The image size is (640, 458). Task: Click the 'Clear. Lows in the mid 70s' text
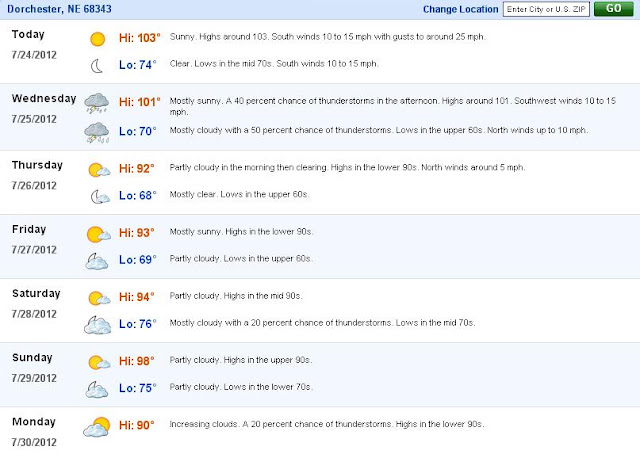274,64
